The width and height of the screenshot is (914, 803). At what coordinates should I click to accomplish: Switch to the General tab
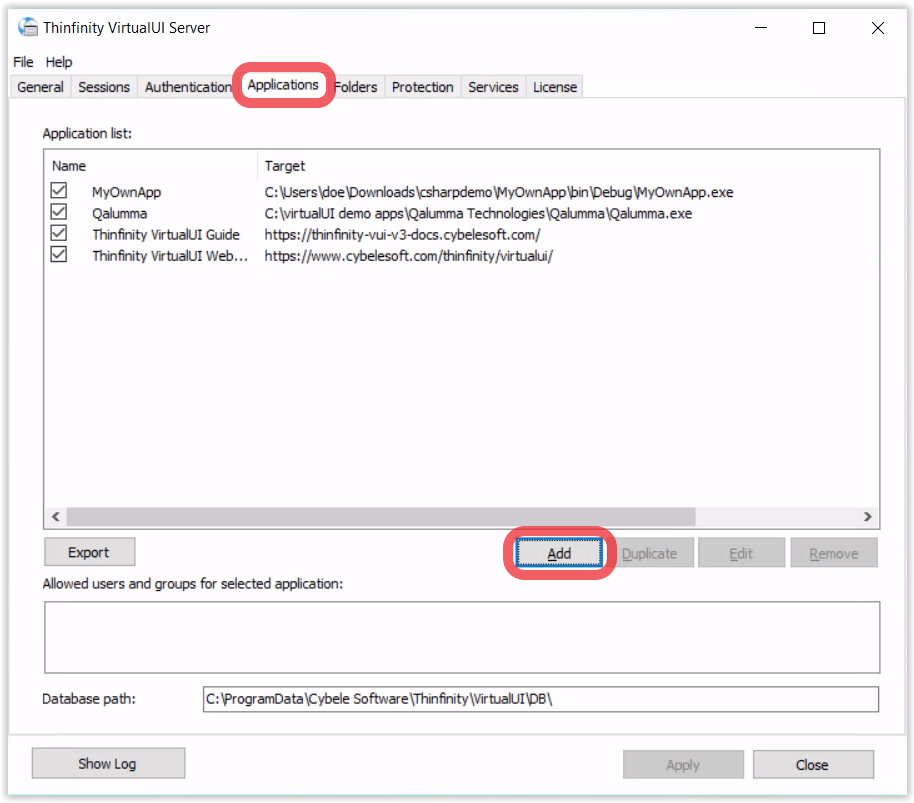pos(40,87)
